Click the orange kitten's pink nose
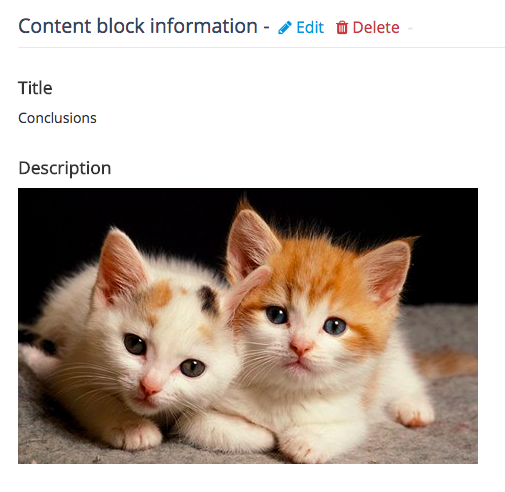505x492 pixels. [300, 347]
